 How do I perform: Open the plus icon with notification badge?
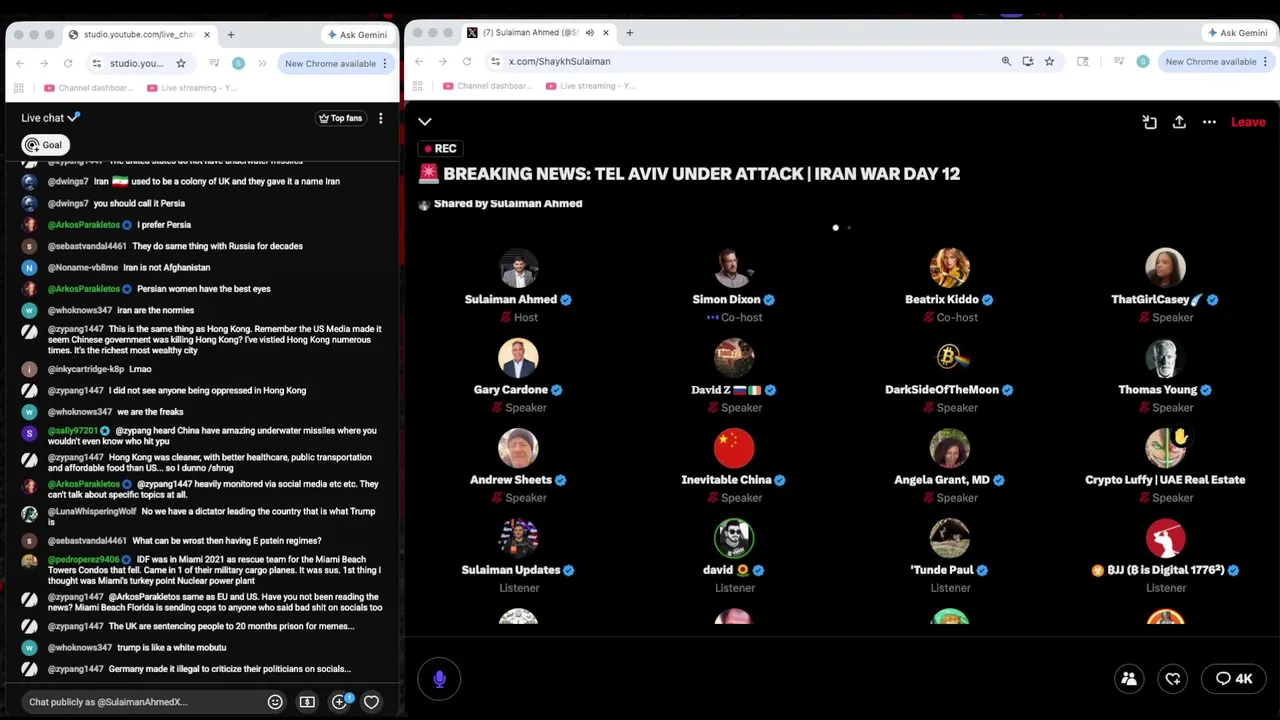340,702
